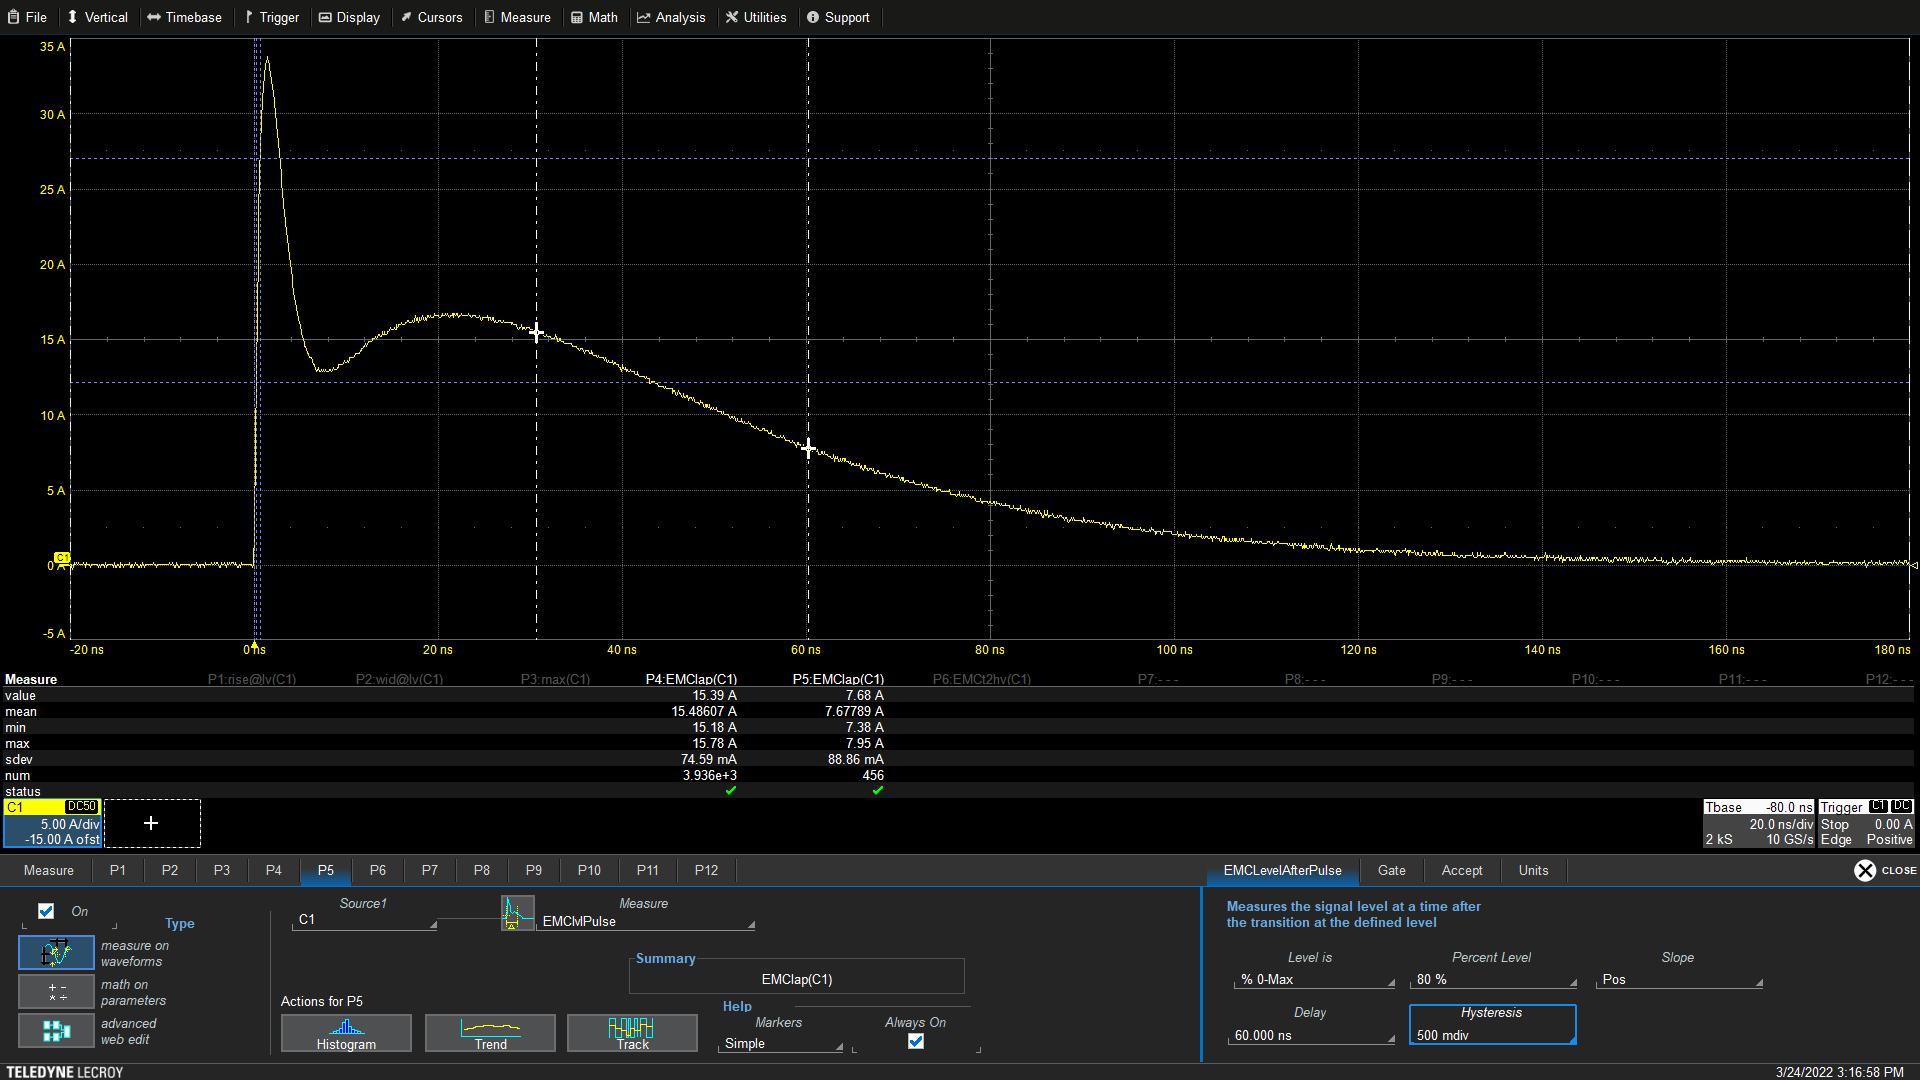The width and height of the screenshot is (1920, 1080).
Task: Open the Source1 C1 dropdown
Action: coord(365,920)
